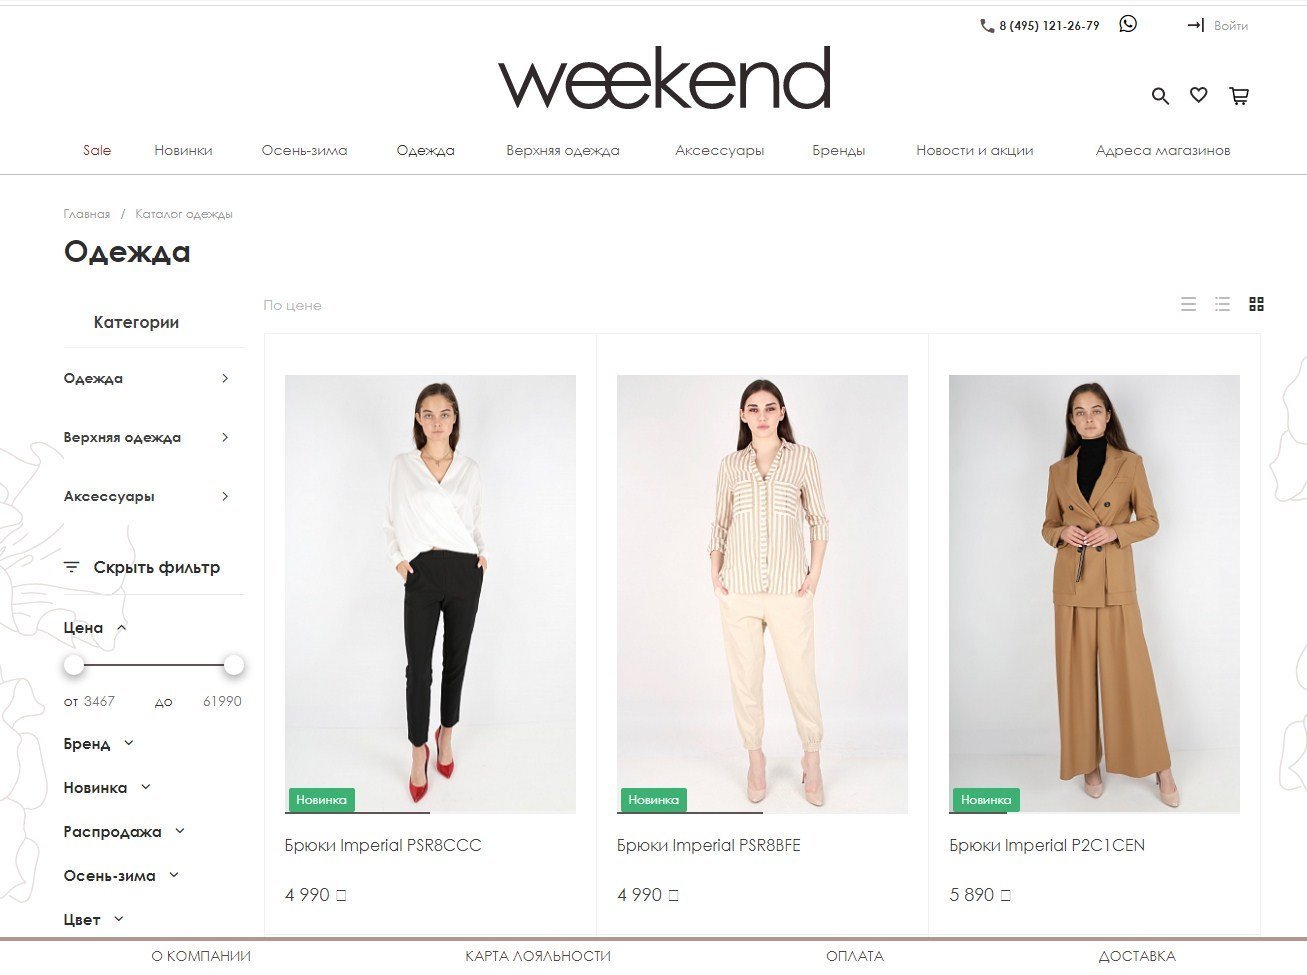Switch to the detailed list view icon
Viewport: 1307px width, 975px height.
(1222, 304)
